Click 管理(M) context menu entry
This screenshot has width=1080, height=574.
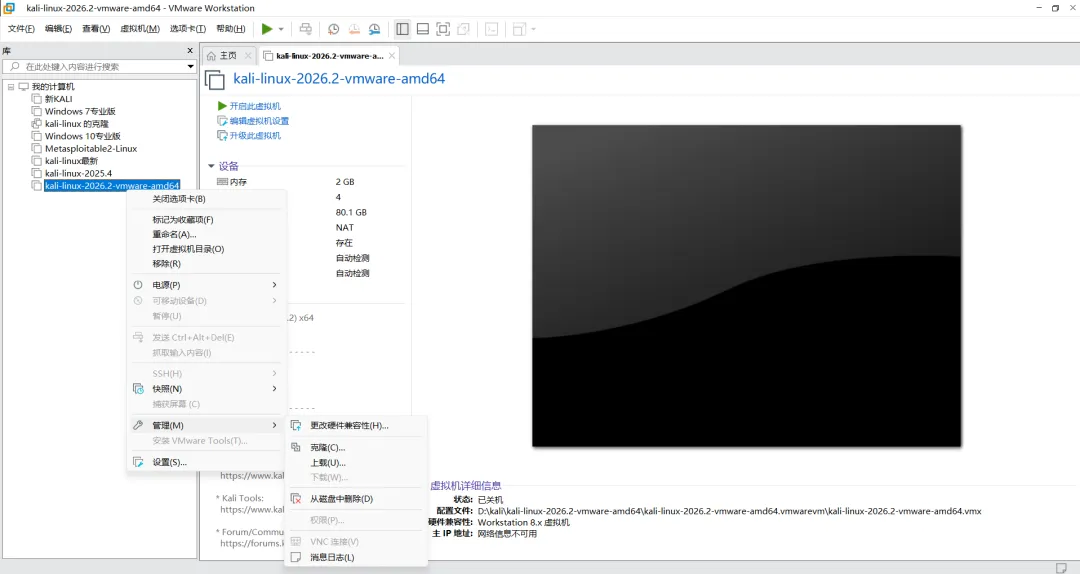point(206,425)
